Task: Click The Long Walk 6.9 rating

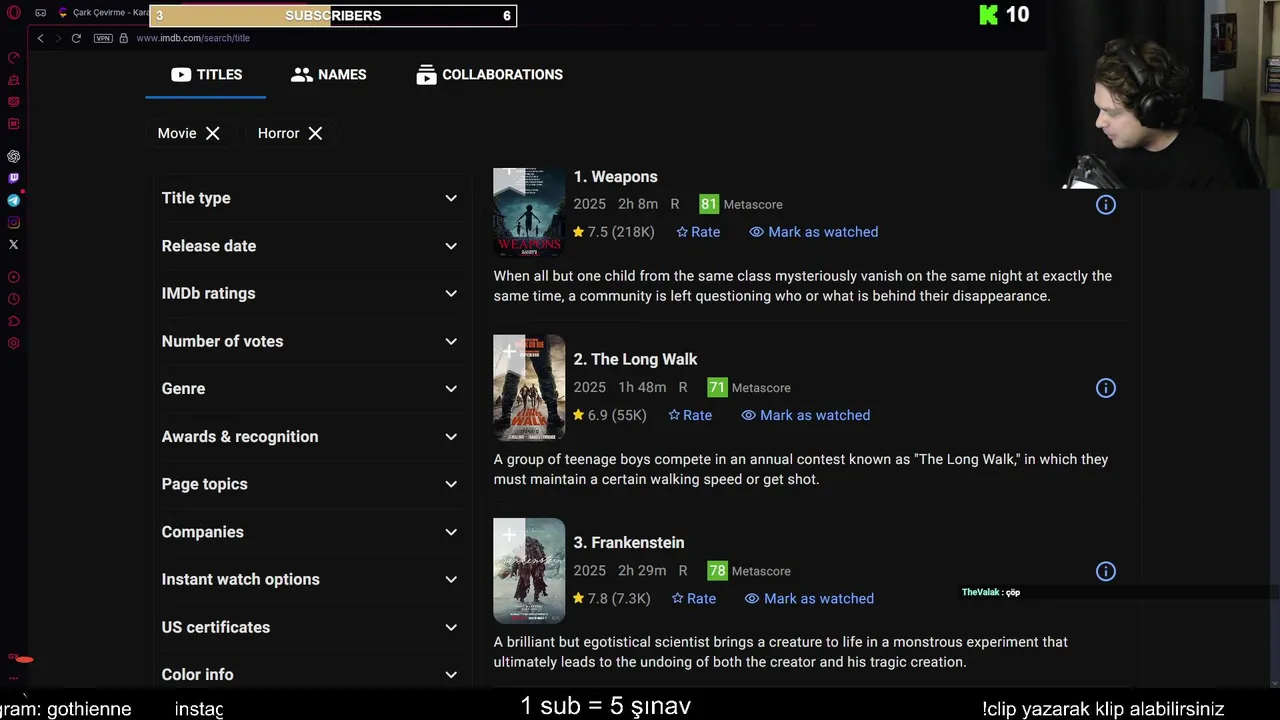Action: point(610,415)
